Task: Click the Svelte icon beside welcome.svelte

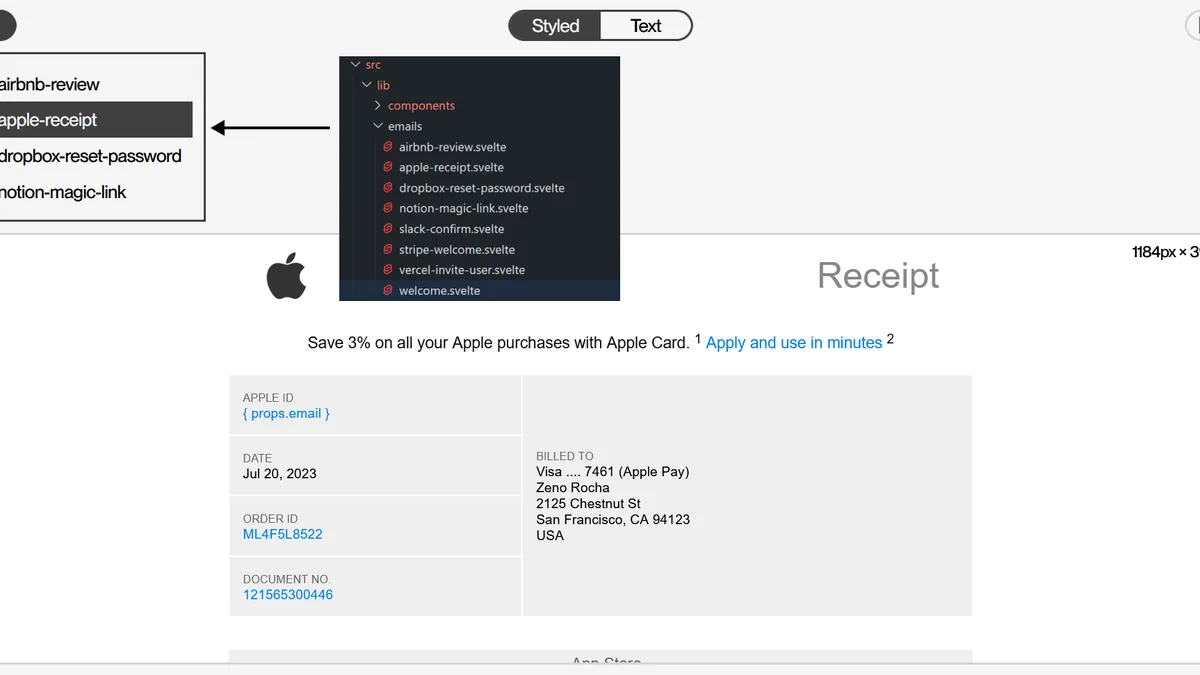Action: click(x=388, y=290)
